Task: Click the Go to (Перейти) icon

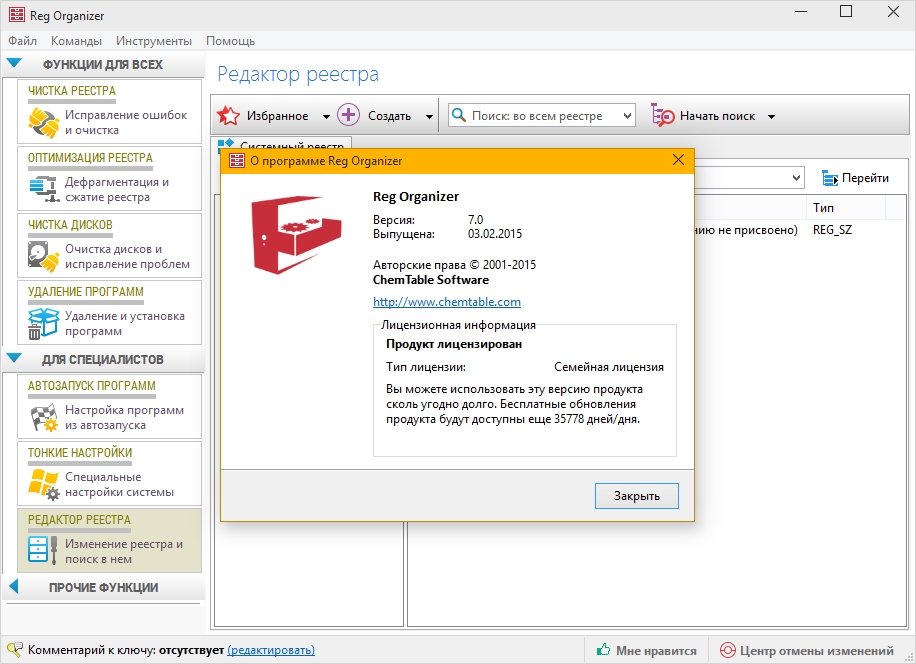Action: pyautogui.click(x=830, y=178)
